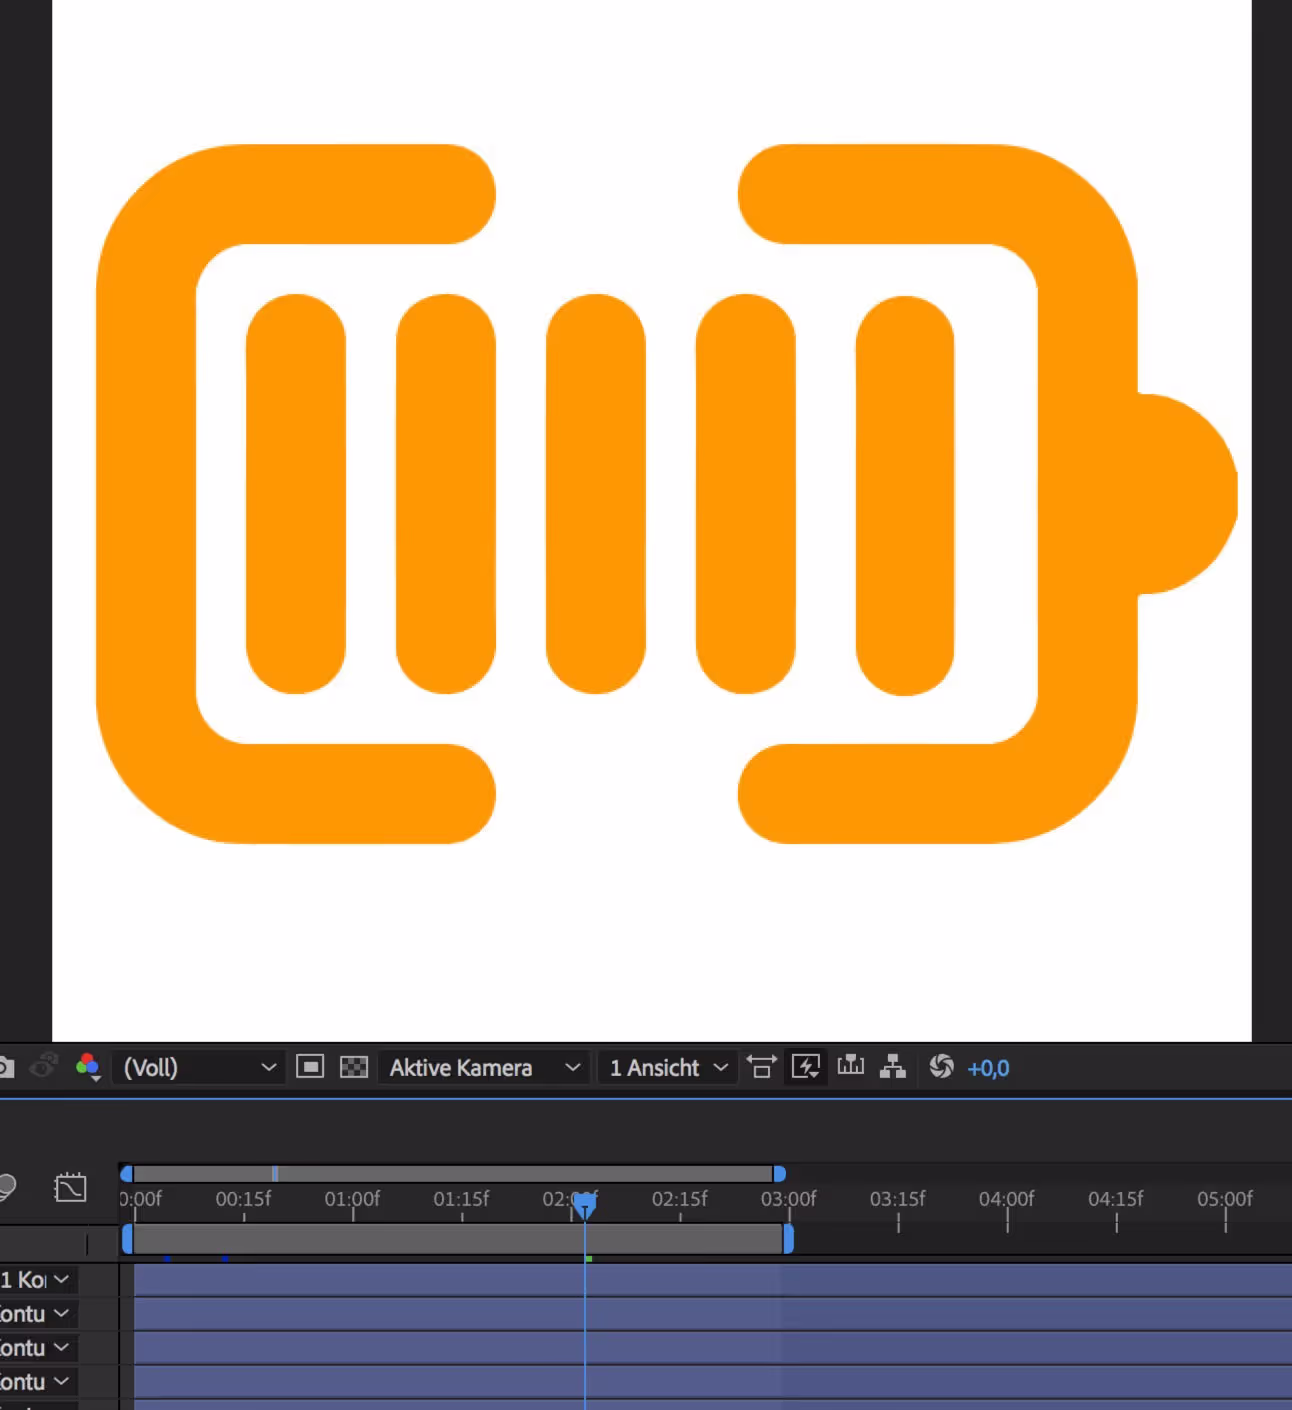Jump to 05:00f on the ruler

point(1225,1199)
